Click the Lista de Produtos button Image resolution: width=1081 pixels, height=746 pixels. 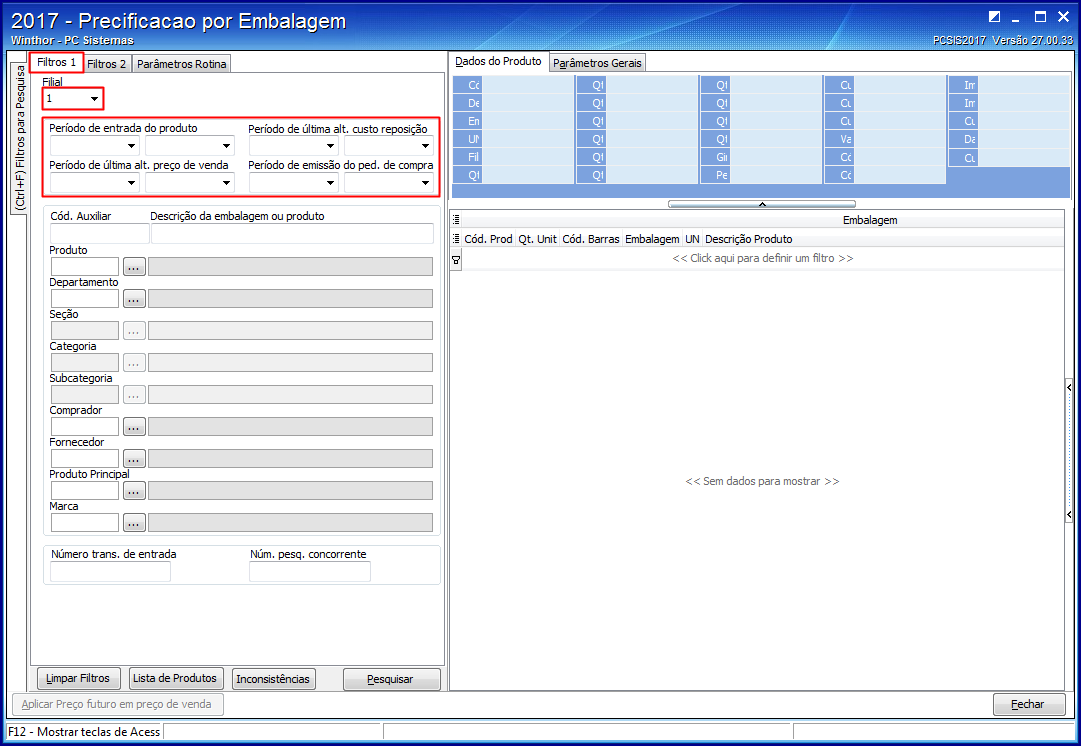pyautogui.click(x=175, y=678)
